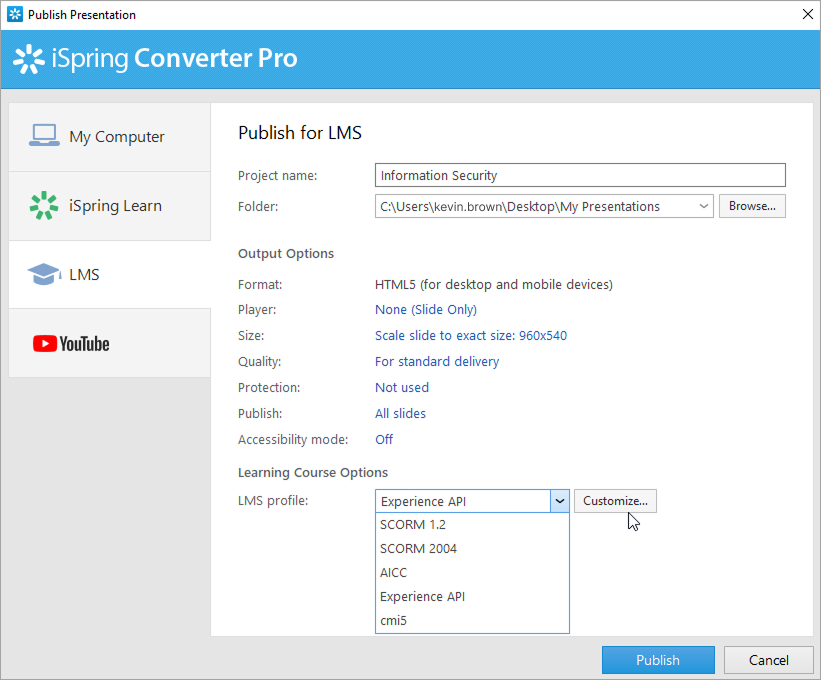Click the Cancel button
This screenshot has height=680, width=821.
[768, 660]
